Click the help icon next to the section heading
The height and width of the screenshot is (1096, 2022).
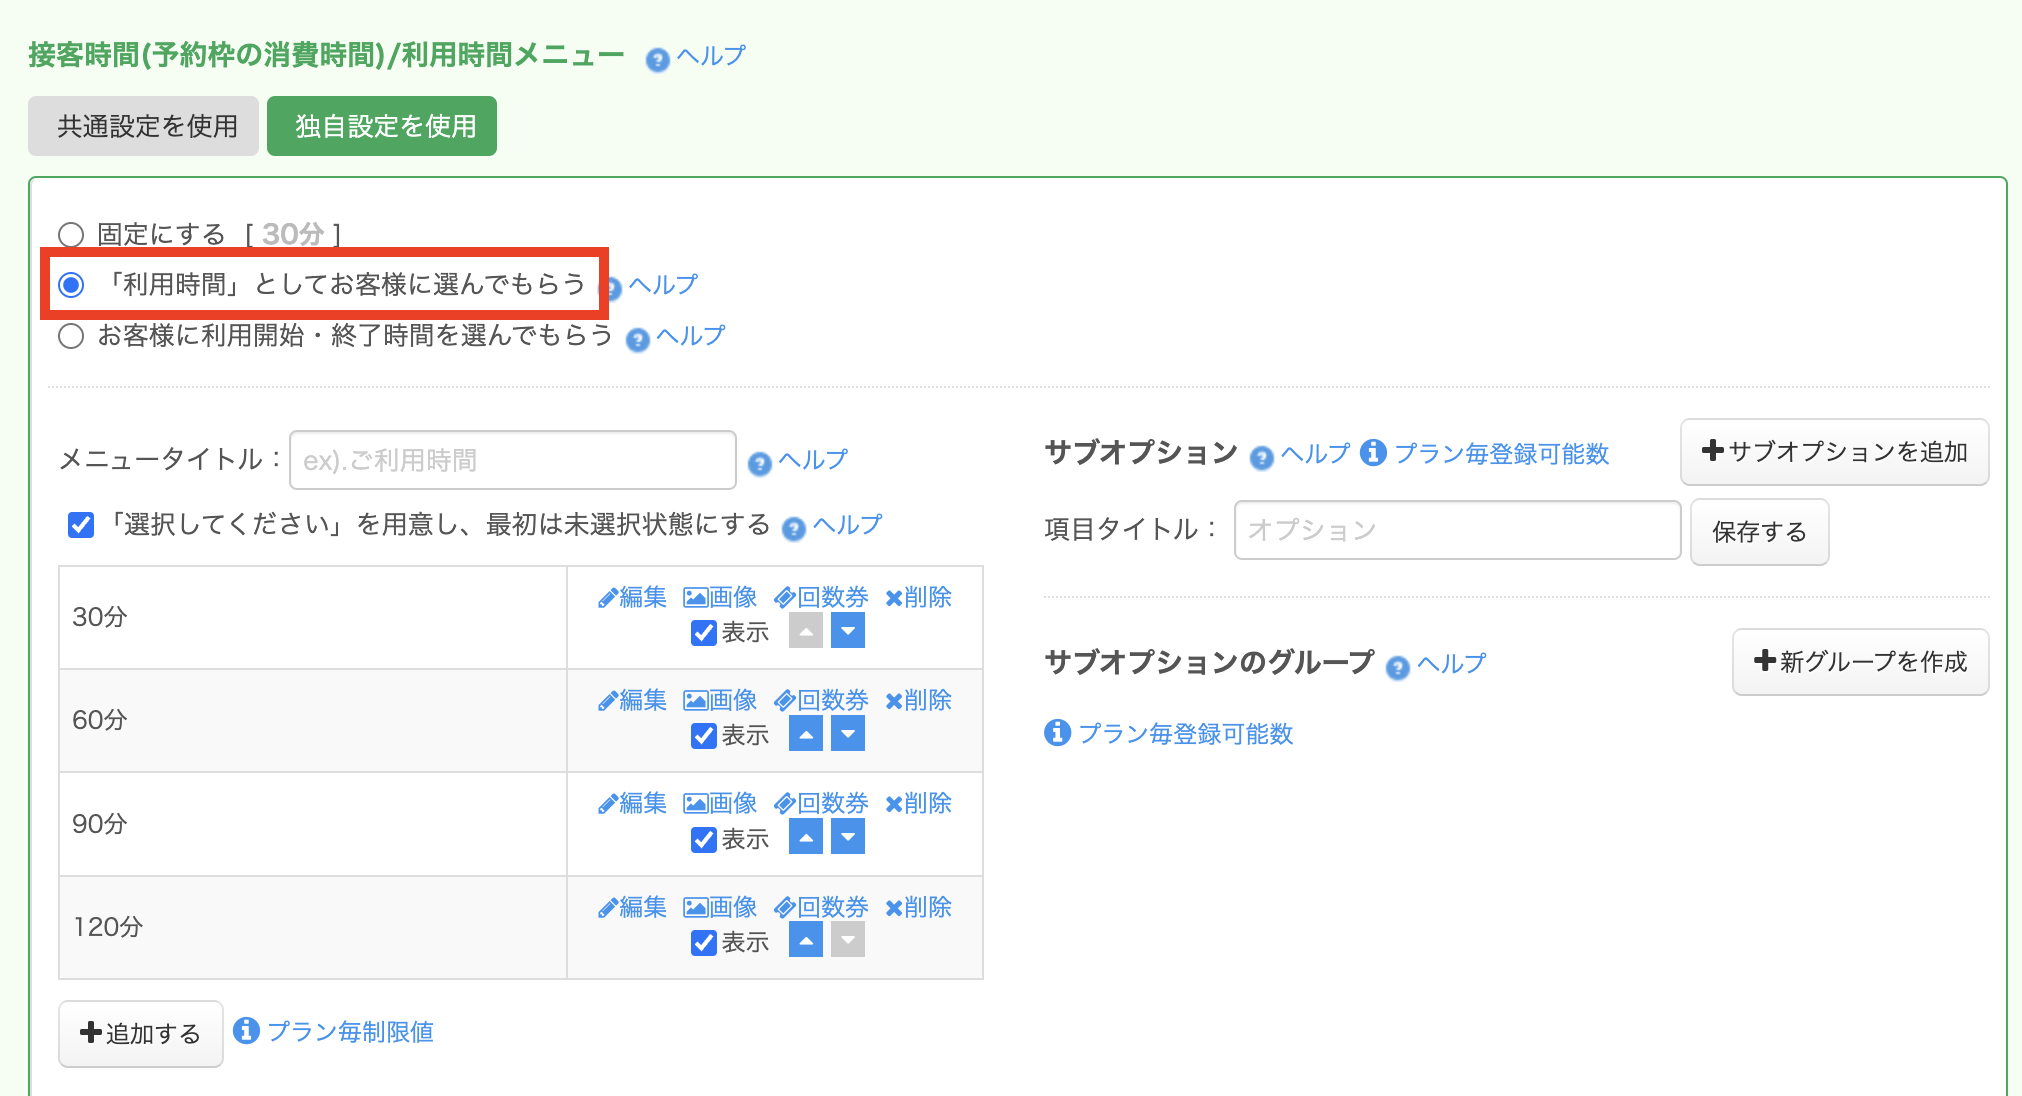[657, 60]
